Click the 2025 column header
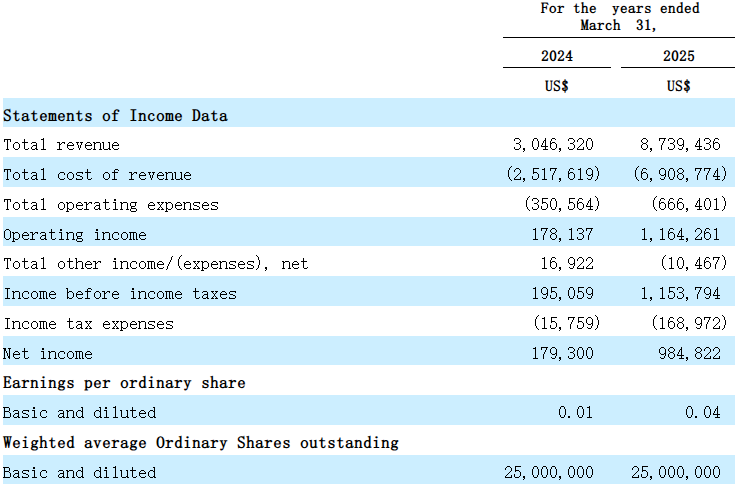 click(x=678, y=56)
